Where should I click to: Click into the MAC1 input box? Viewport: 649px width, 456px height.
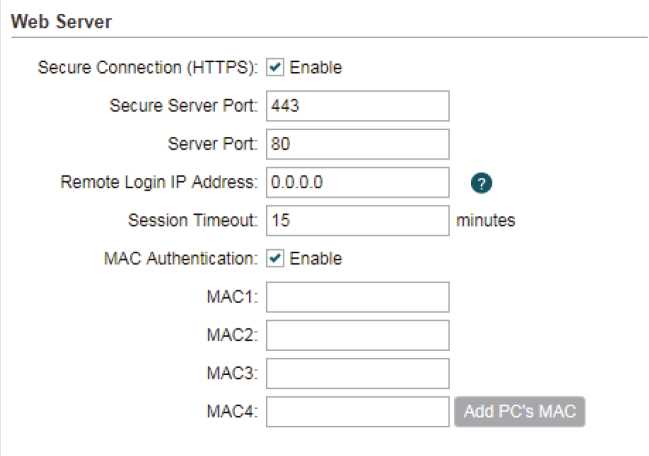click(358, 297)
